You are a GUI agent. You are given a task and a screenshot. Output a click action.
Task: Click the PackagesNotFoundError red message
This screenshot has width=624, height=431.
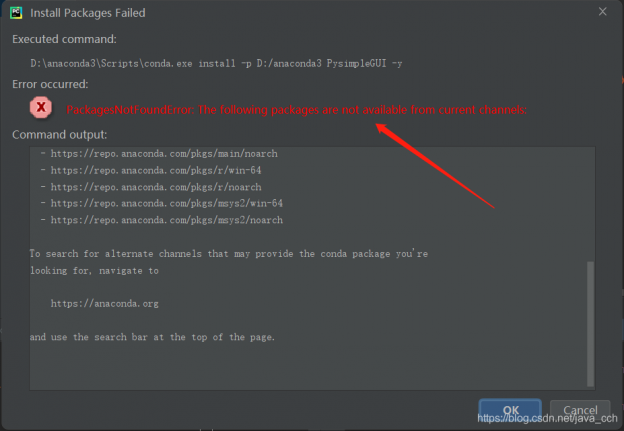(296, 109)
